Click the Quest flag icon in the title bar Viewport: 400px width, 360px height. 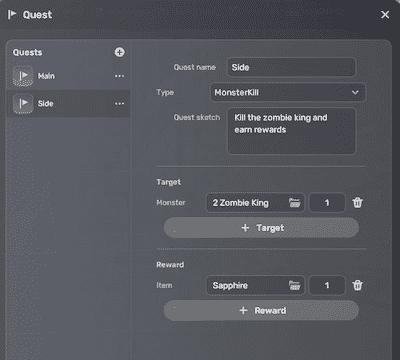click(12, 15)
